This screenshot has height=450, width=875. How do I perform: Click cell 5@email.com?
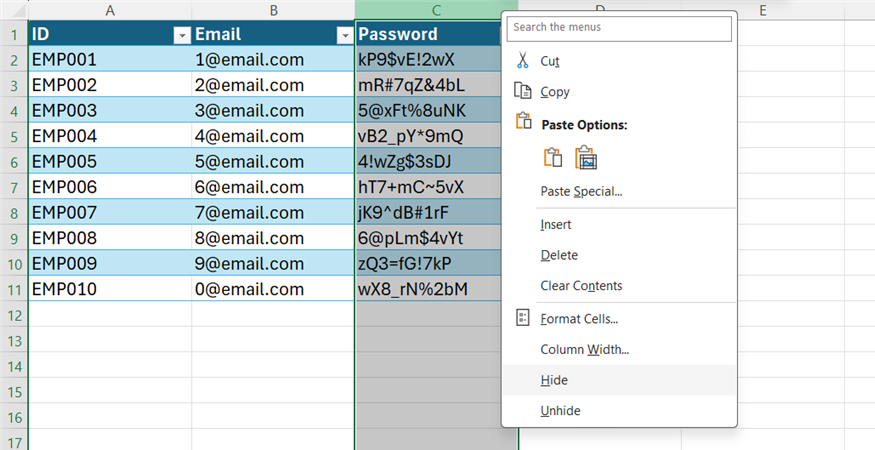click(x=273, y=161)
